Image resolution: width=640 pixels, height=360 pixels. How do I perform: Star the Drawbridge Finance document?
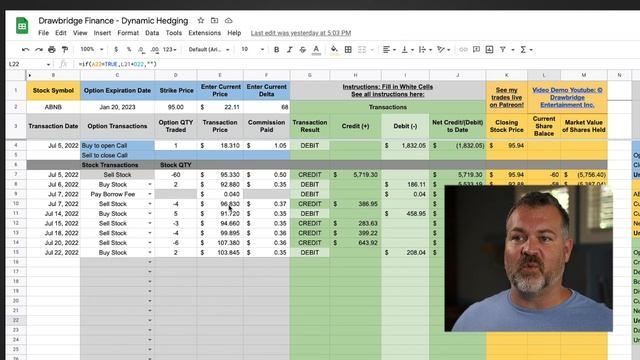tap(200, 20)
